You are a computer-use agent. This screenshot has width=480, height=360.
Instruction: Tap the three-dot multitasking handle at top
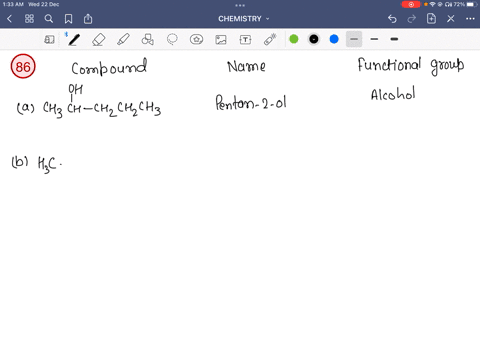click(240, 5)
